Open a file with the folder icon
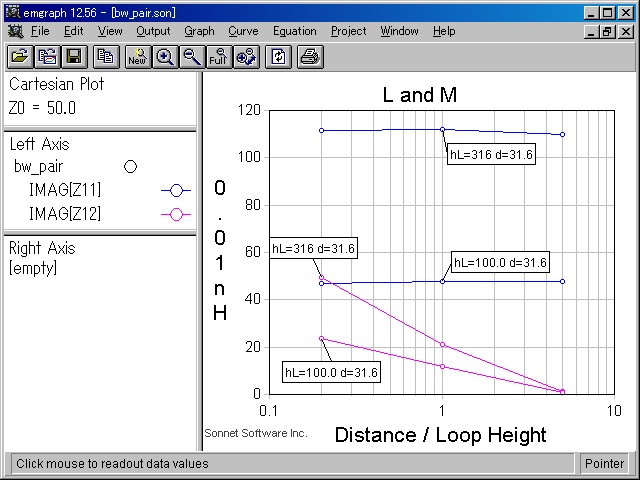 pos(20,57)
